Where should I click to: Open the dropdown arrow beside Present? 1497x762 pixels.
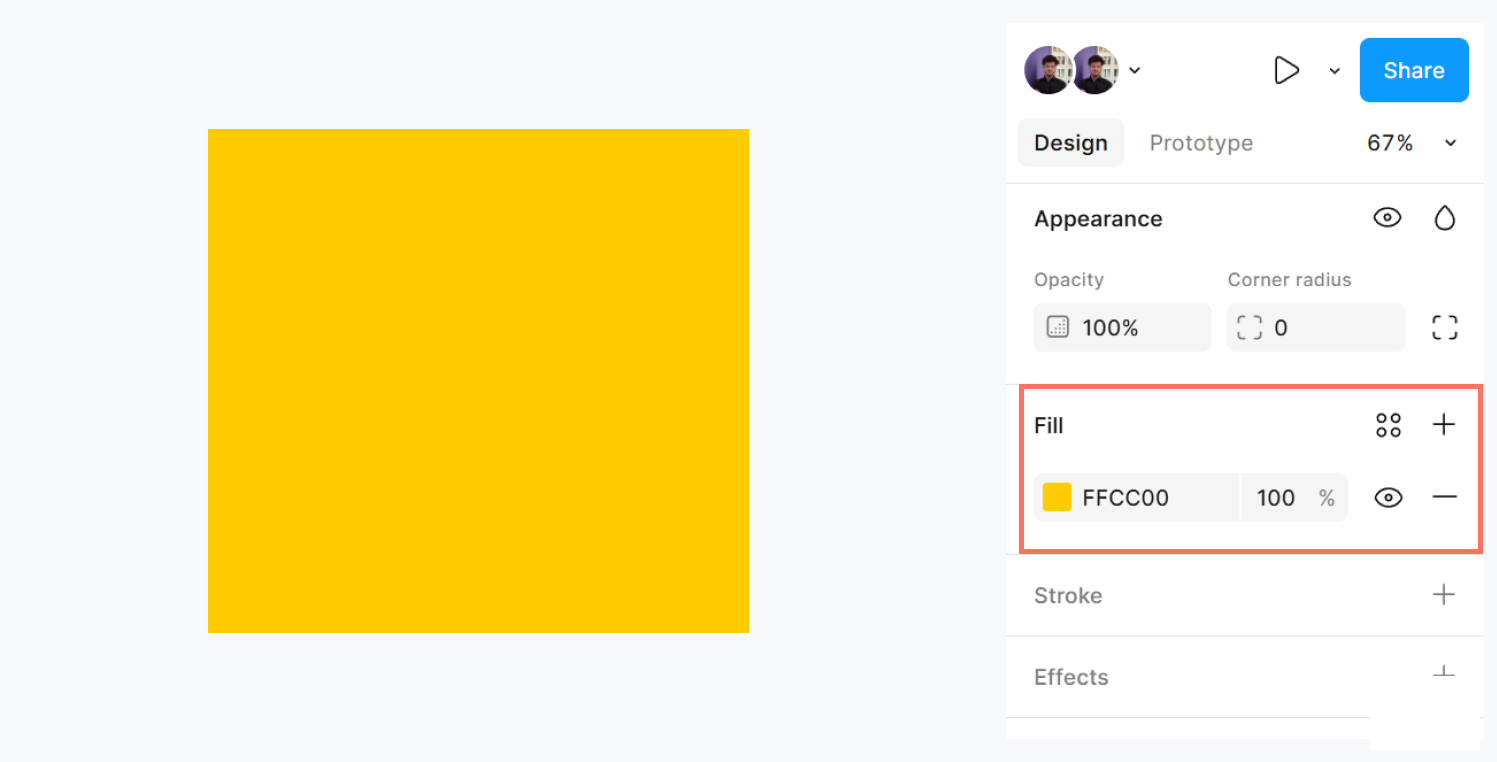click(x=1334, y=70)
